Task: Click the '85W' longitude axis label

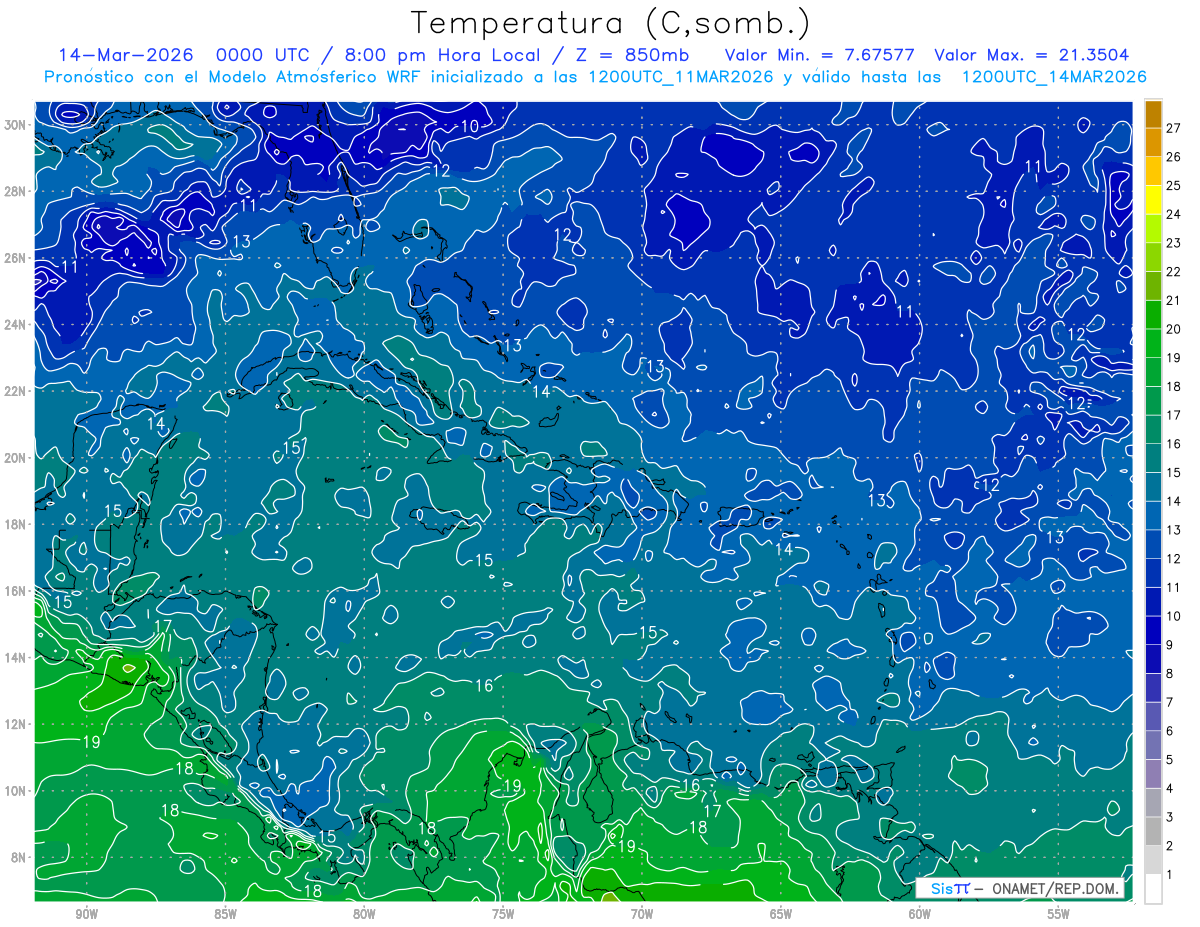Action: 226,914
